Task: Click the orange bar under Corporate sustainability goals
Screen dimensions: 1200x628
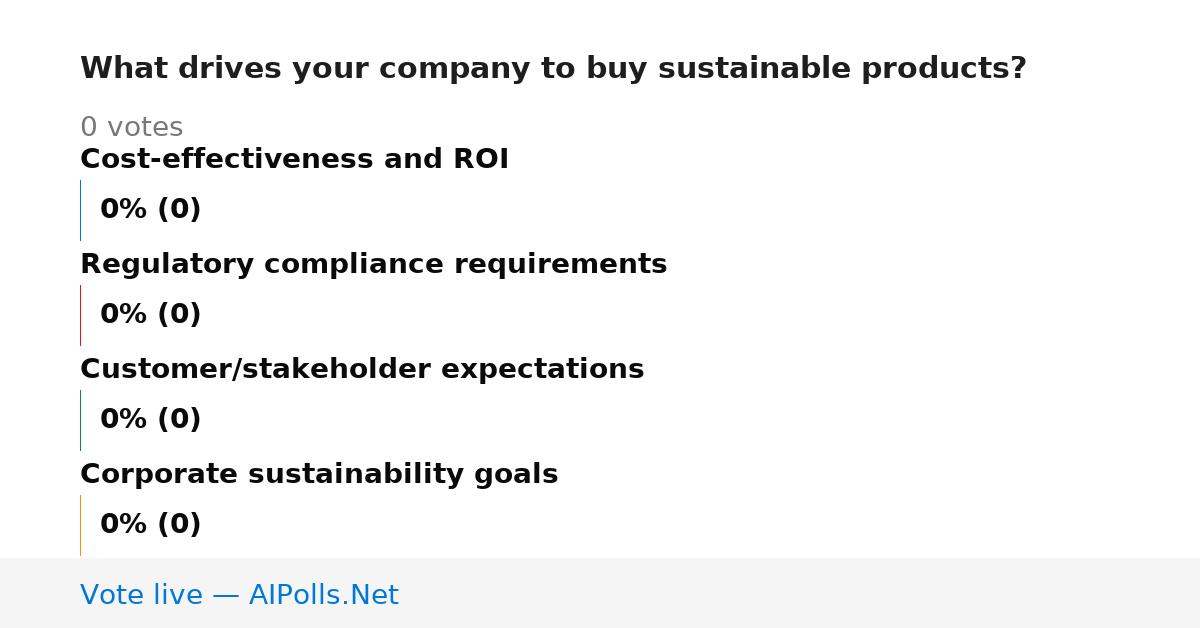Action: pos(80,525)
